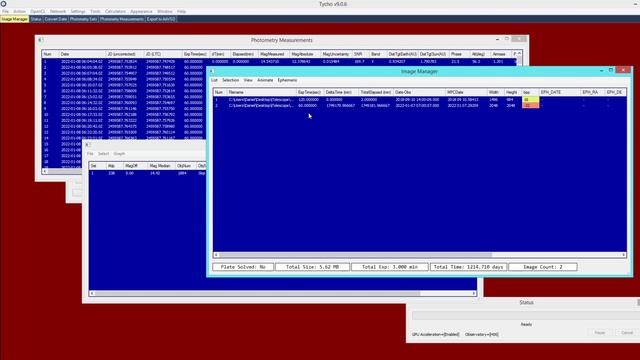The width and height of the screenshot is (640, 360).
Task: Click MagMeasured column header in Photometry Measurements
Action: coord(273,54)
